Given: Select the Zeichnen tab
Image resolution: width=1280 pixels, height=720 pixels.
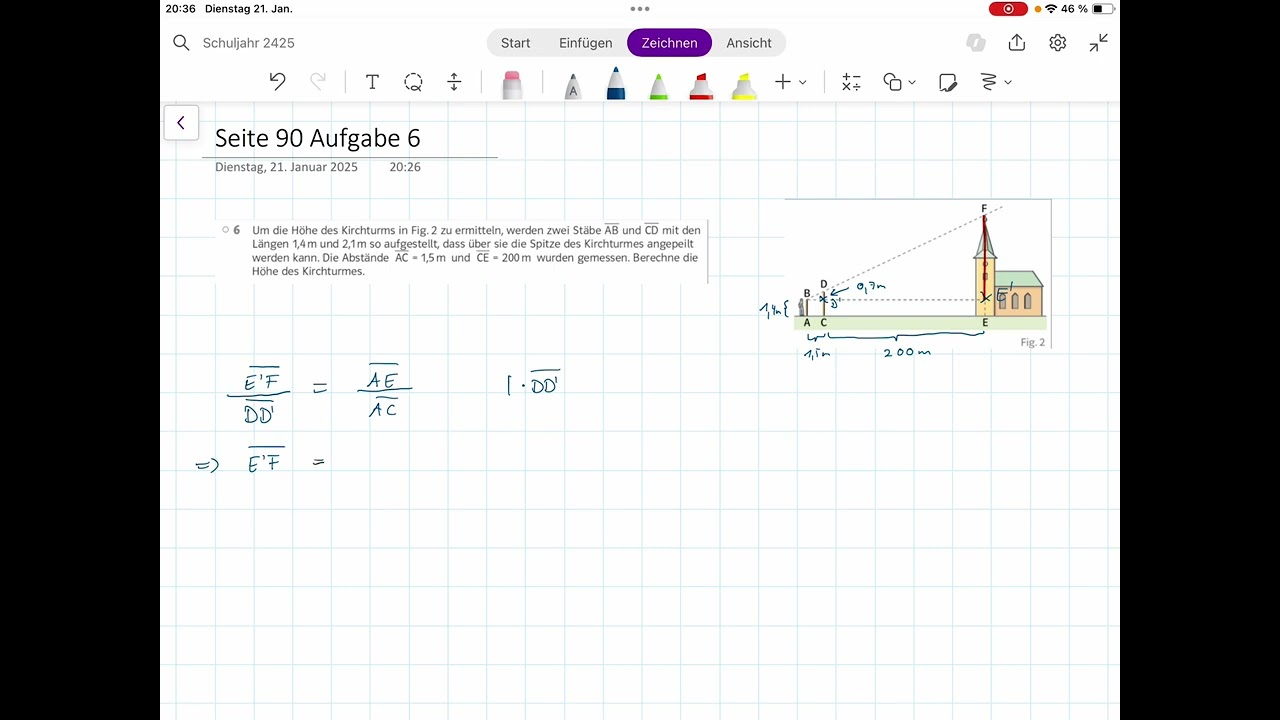Looking at the screenshot, I should pos(669,43).
